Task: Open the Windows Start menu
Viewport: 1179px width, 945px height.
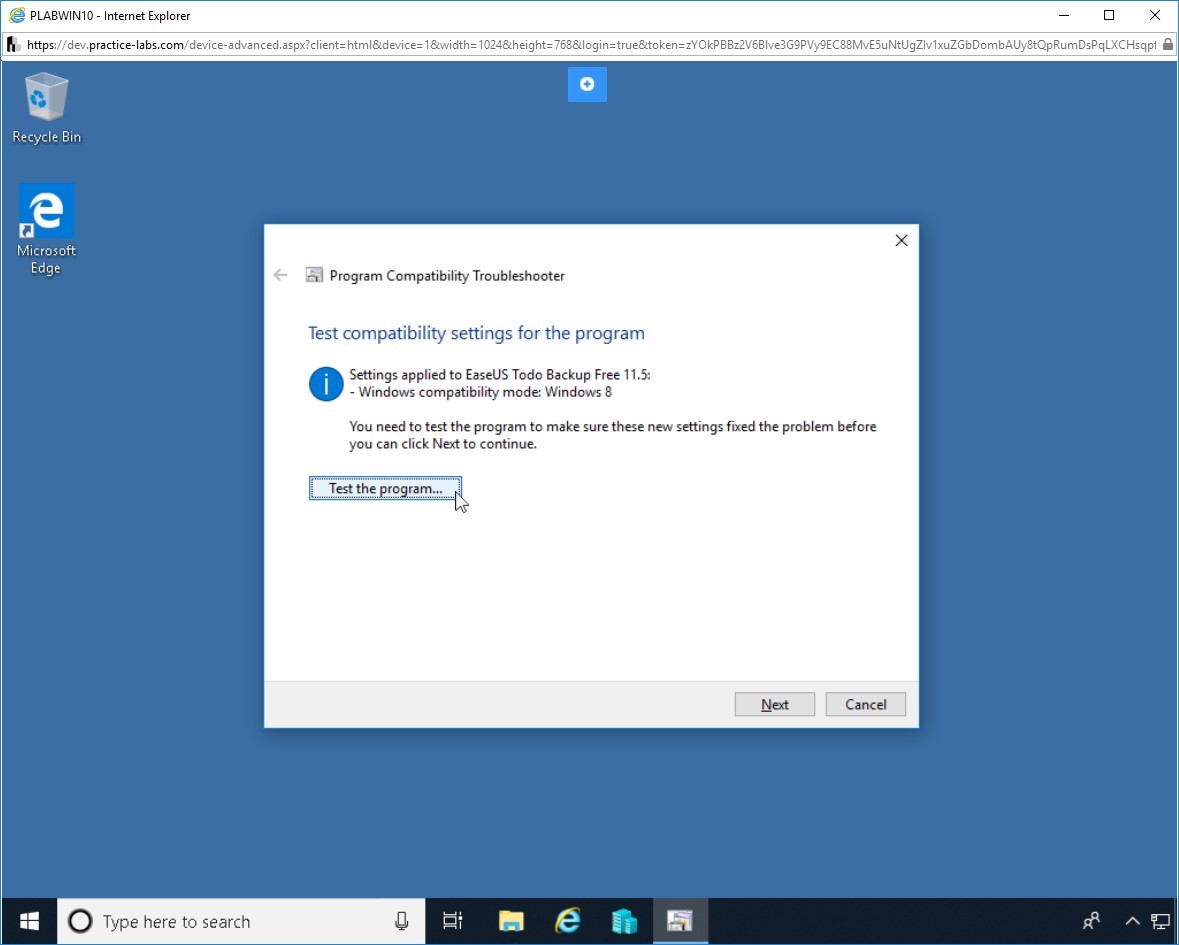Action: 29,921
